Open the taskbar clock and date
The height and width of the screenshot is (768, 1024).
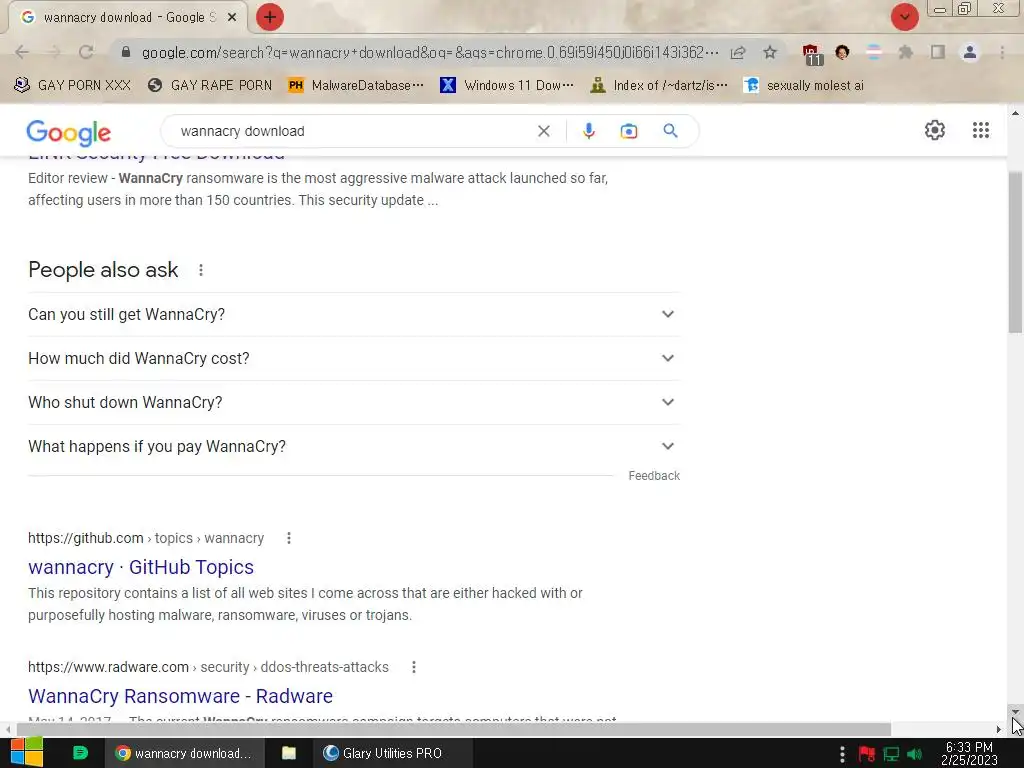click(x=969, y=753)
